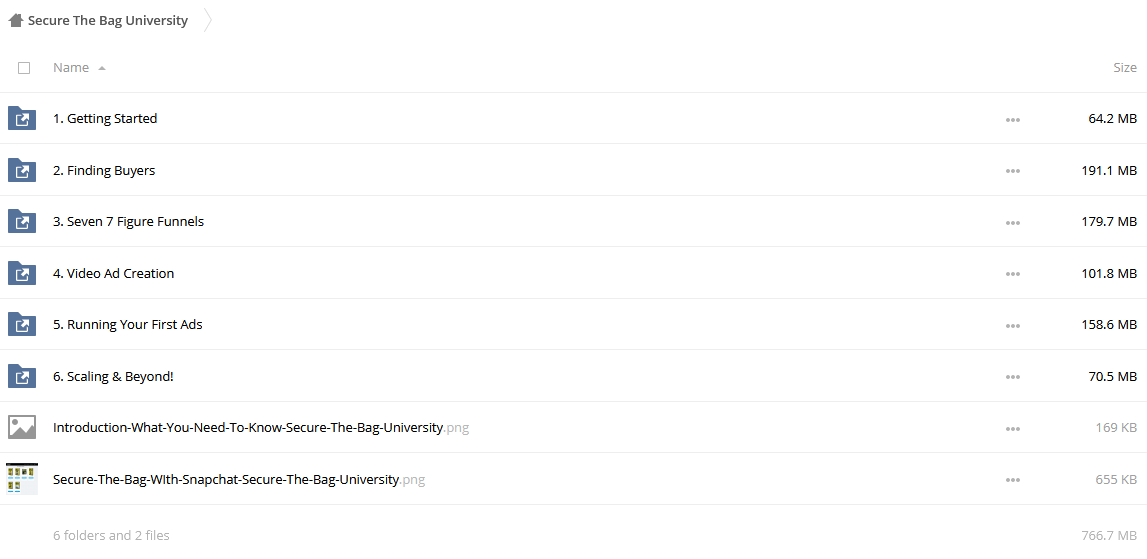Viewport: 1147px width, 559px height.
Task: Open the Video Ad Creation folder icon
Action: tap(22, 273)
